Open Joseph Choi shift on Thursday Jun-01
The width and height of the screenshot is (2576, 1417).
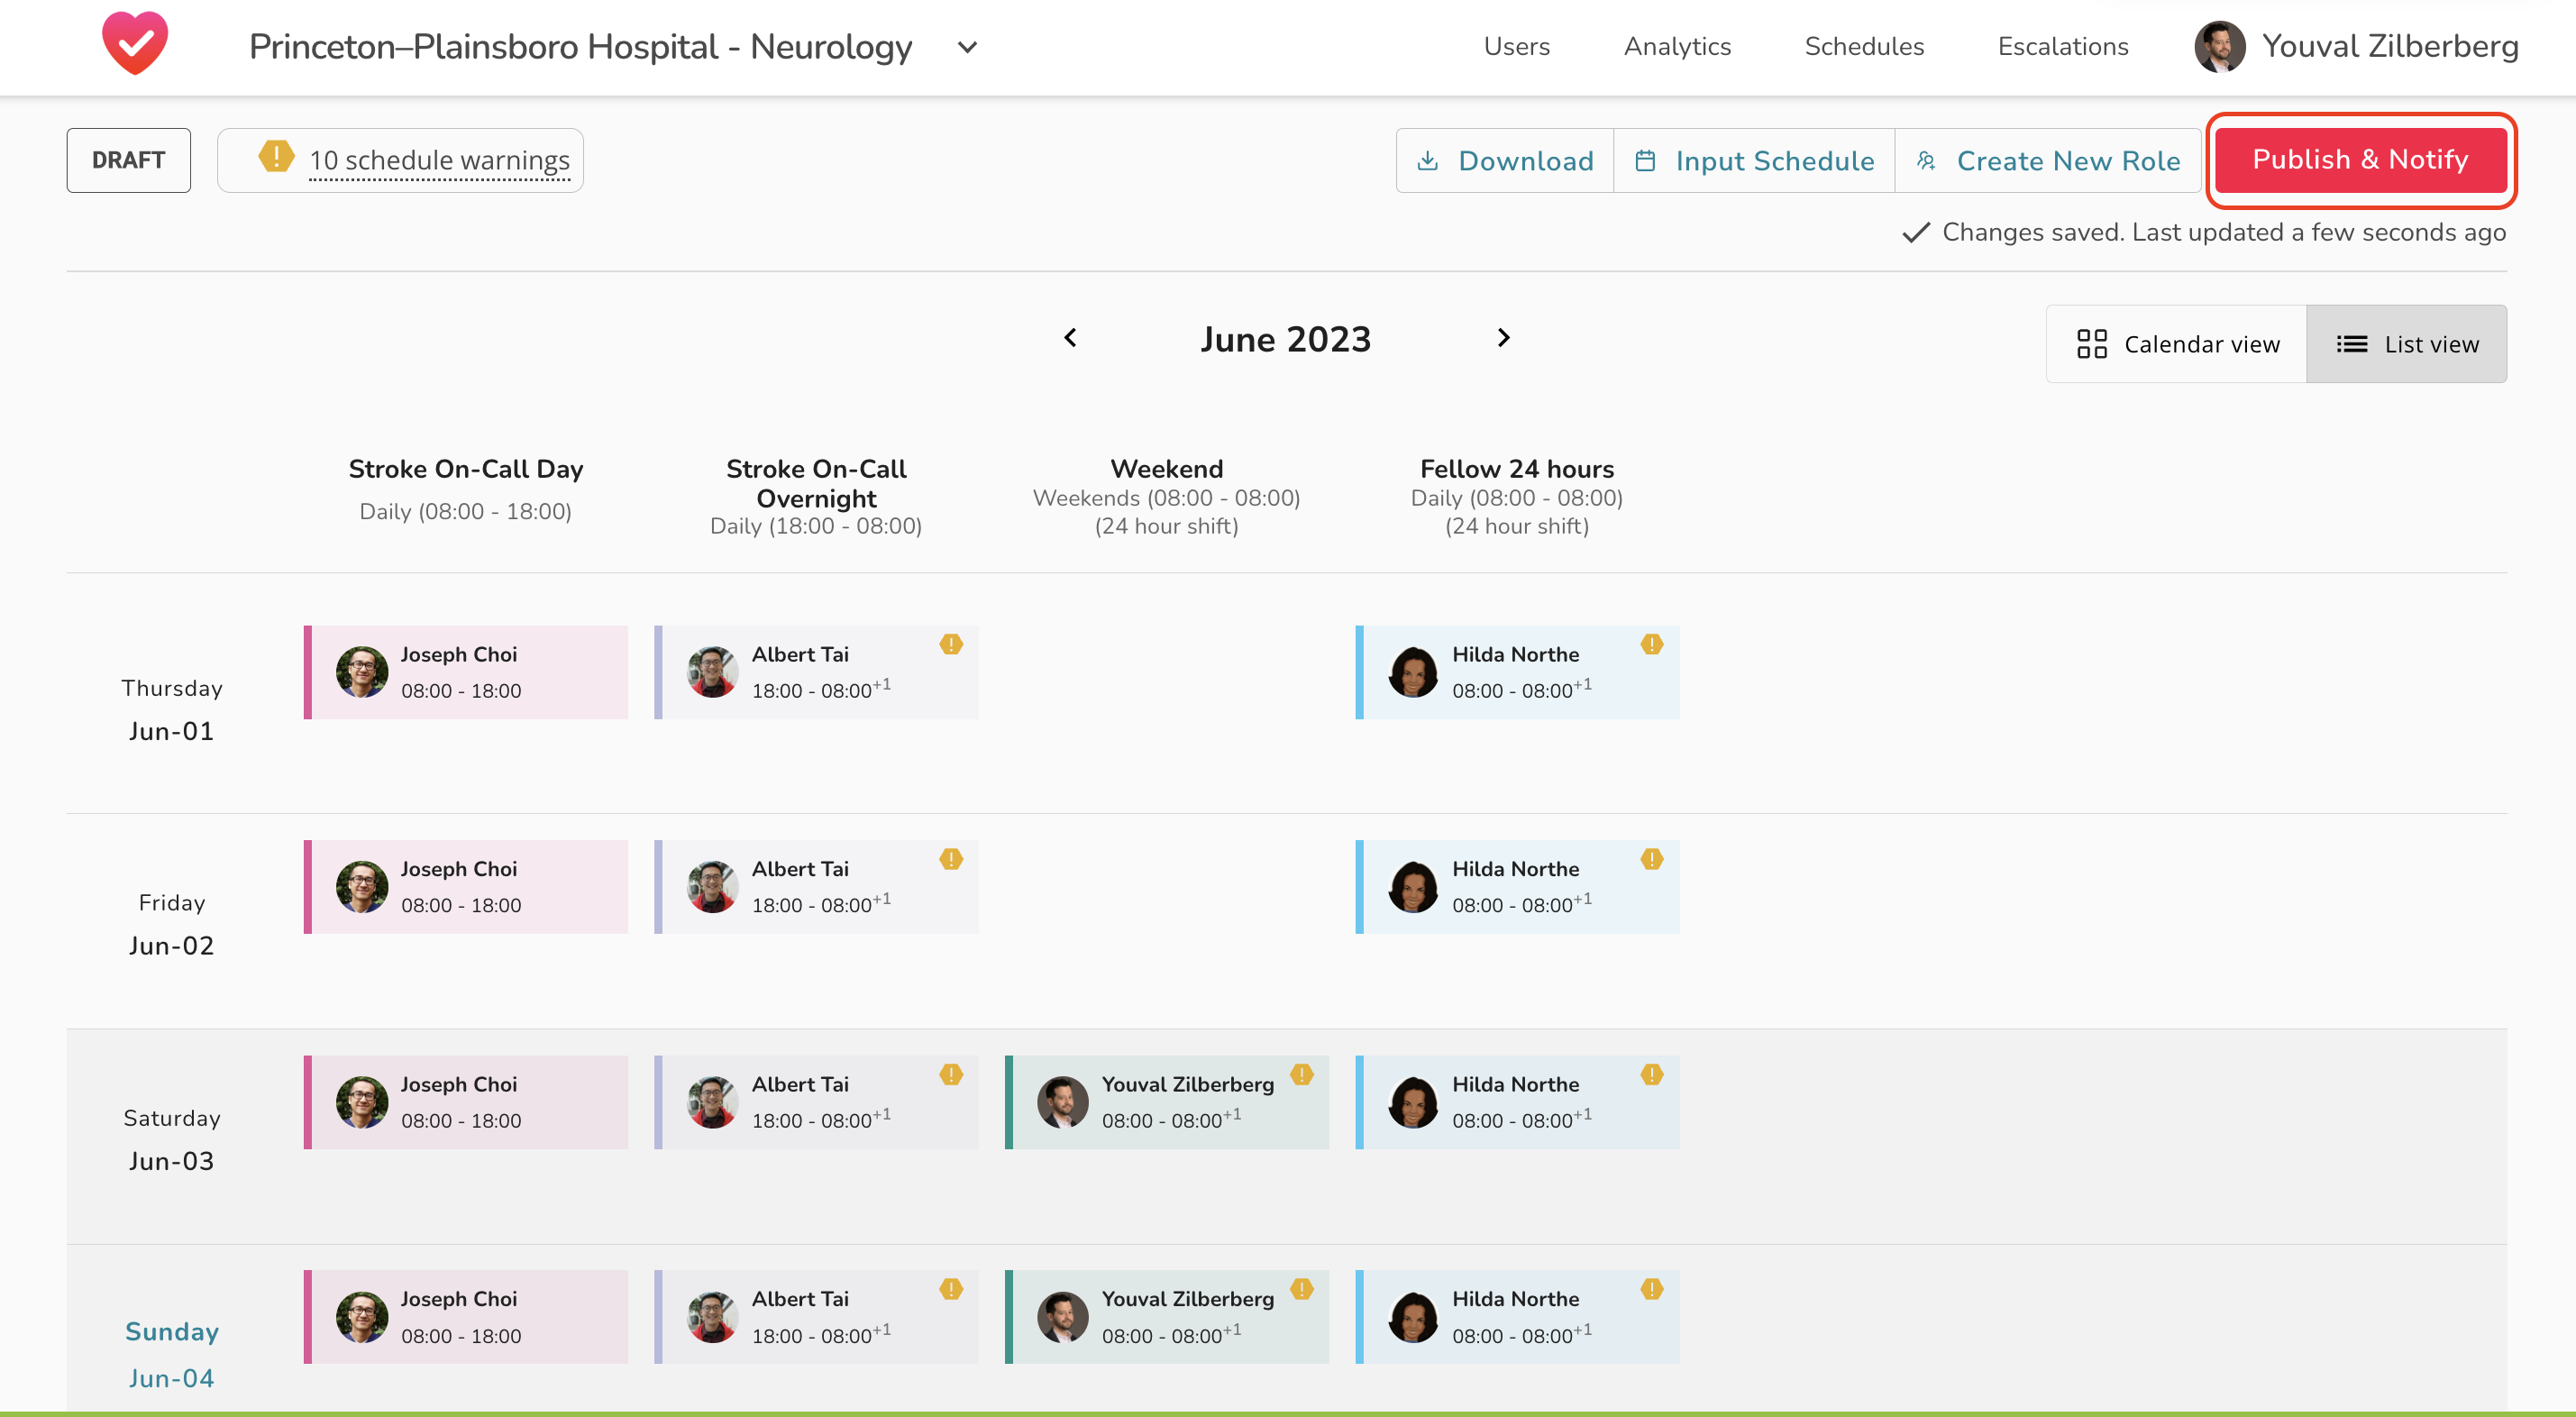pos(466,672)
